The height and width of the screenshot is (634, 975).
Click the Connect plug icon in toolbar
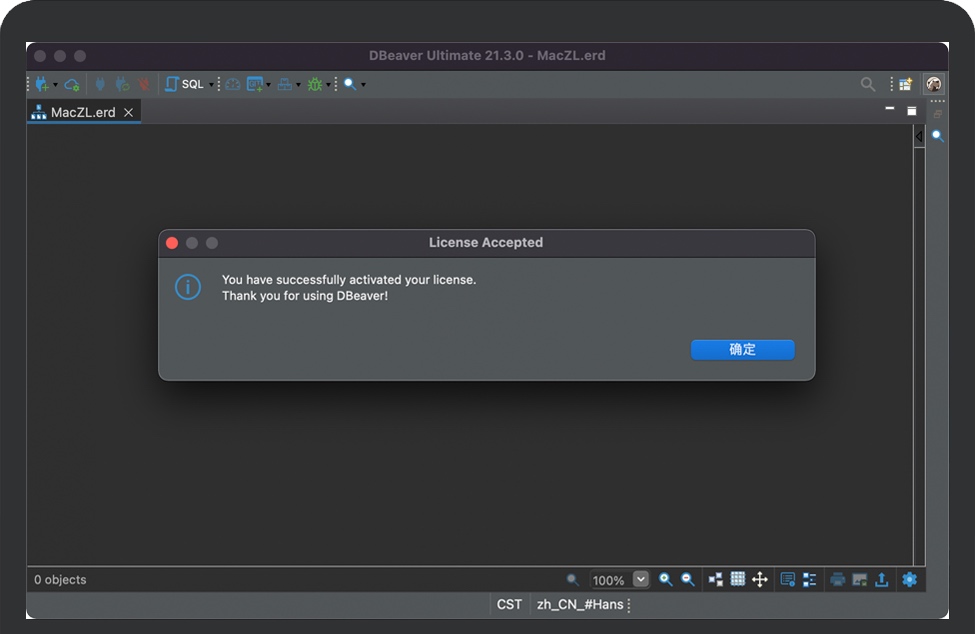click(100, 84)
